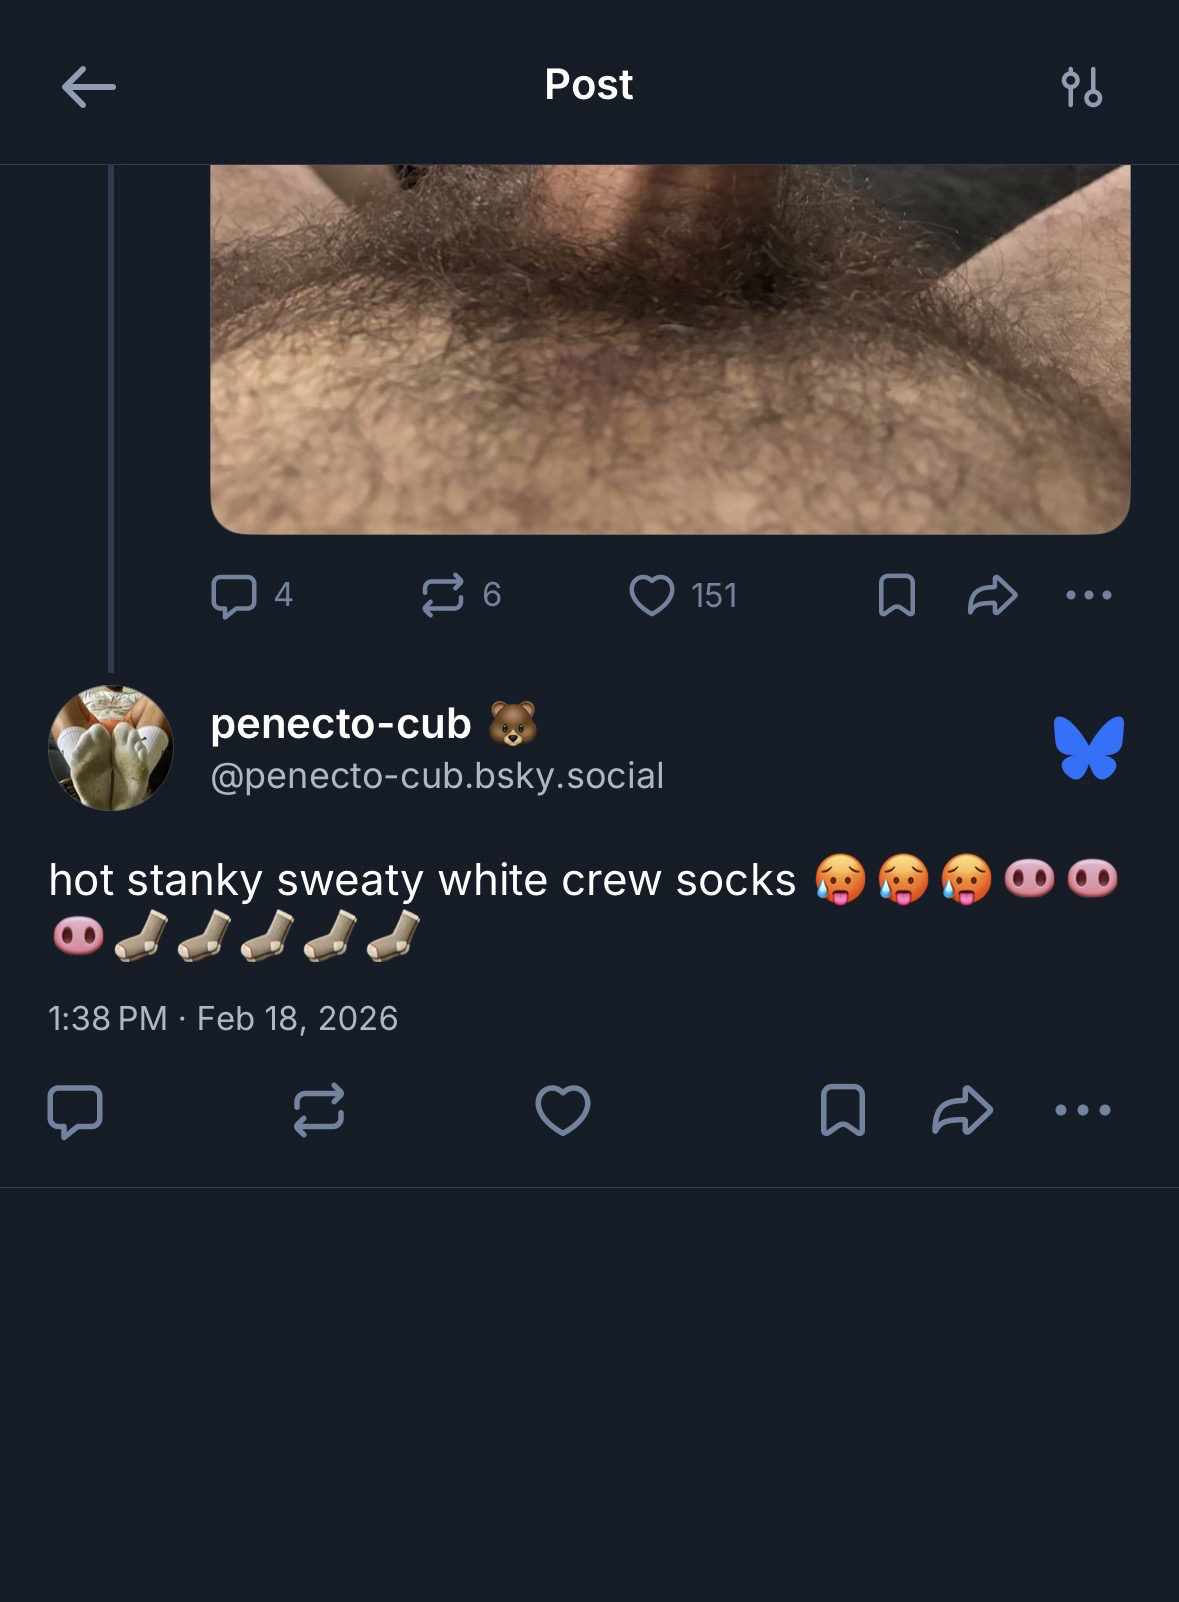The image size is (1179, 1602).
Task: Open thread display settings icon
Action: [x=1081, y=87]
